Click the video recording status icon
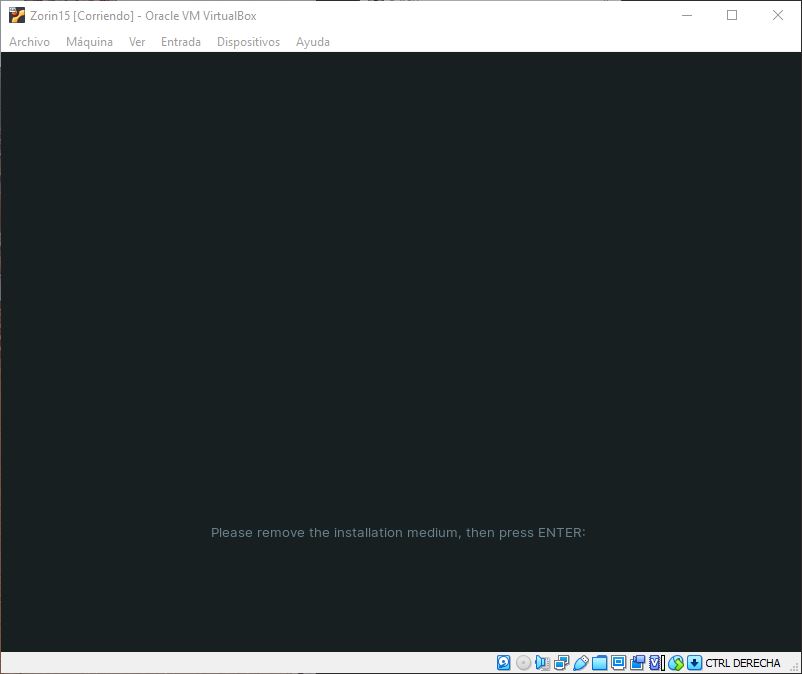The width and height of the screenshot is (802, 674). (637, 663)
